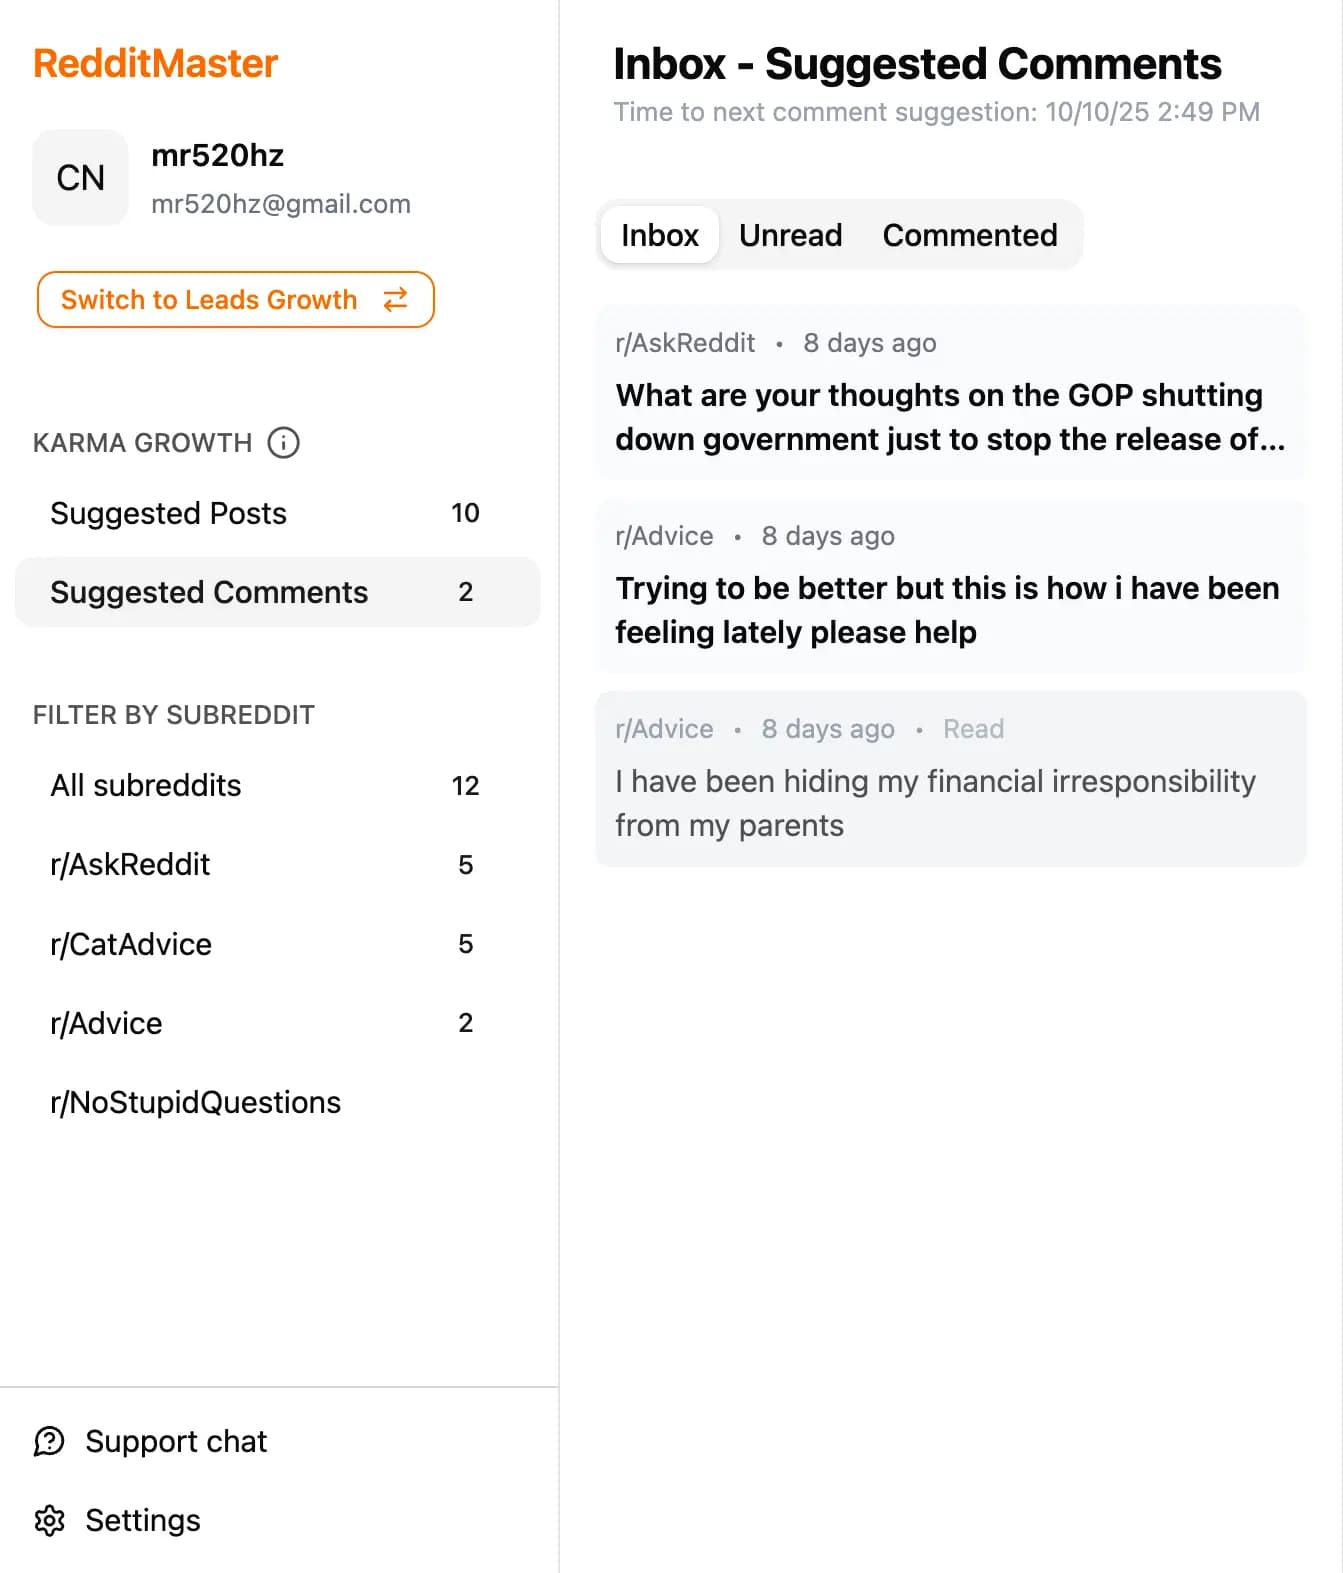This screenshot has height=1573, width=1343.
Task: Click the Karma Growth info icon
Action: pyautogui.click(x=284, y=442)
